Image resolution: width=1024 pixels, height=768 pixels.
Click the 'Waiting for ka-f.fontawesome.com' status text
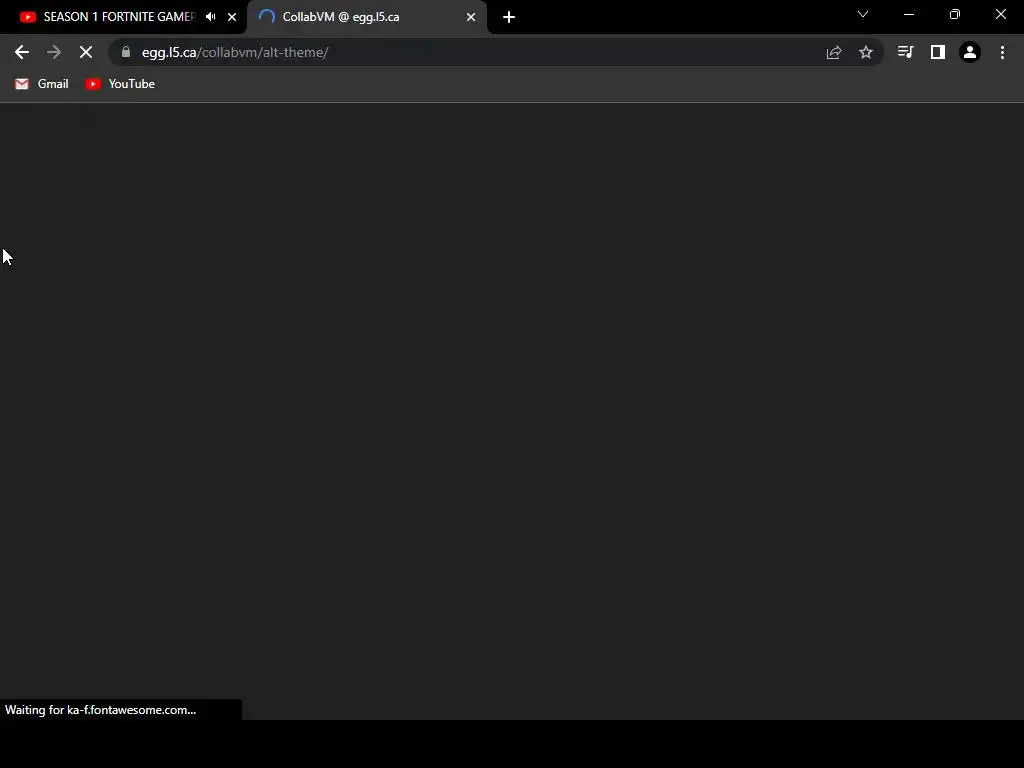click(x=101, y=710)
